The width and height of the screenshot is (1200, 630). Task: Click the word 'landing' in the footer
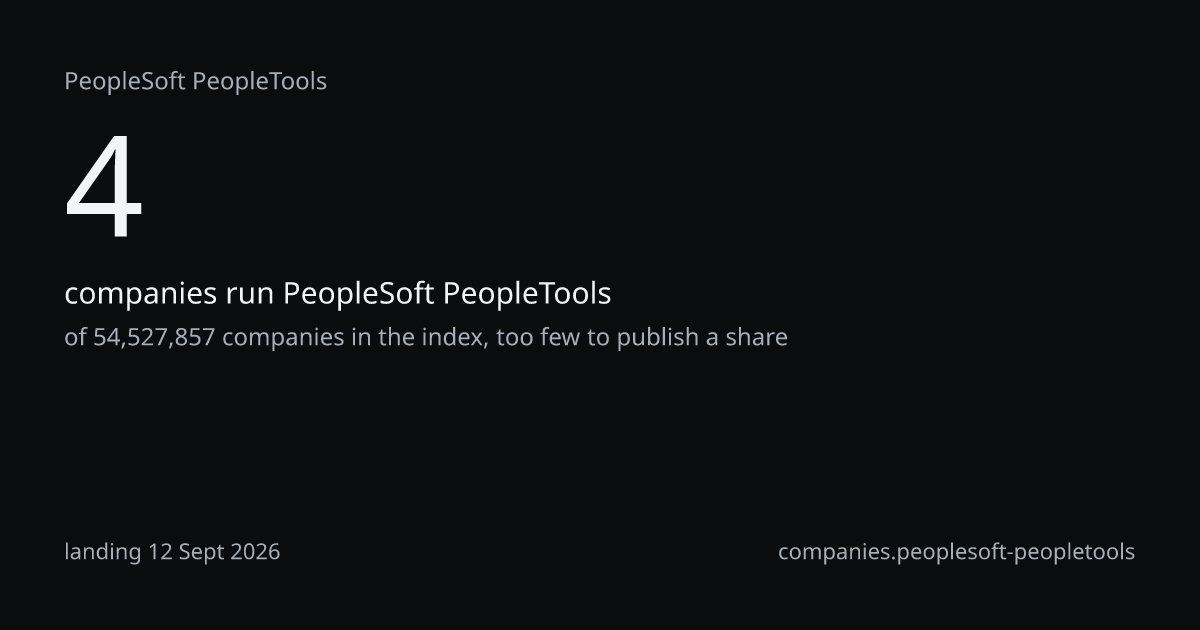(103, 552)
